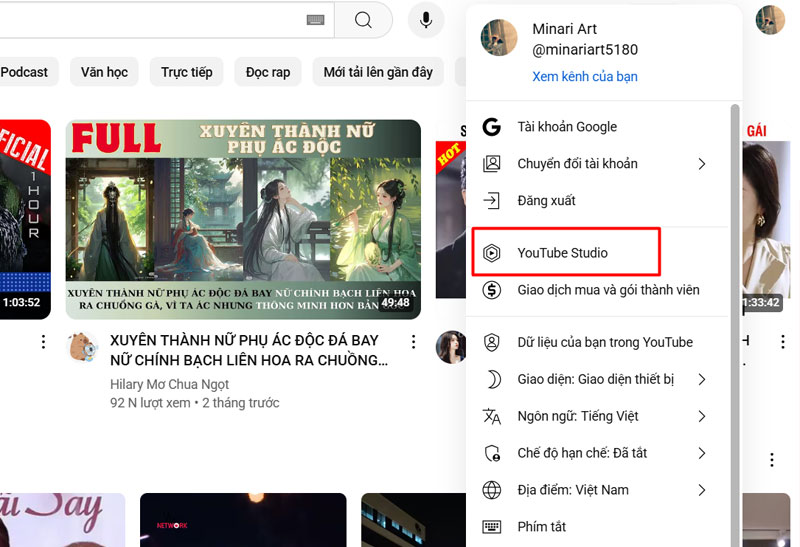Open Tài khoản Google menu entry

click(598, 127)
